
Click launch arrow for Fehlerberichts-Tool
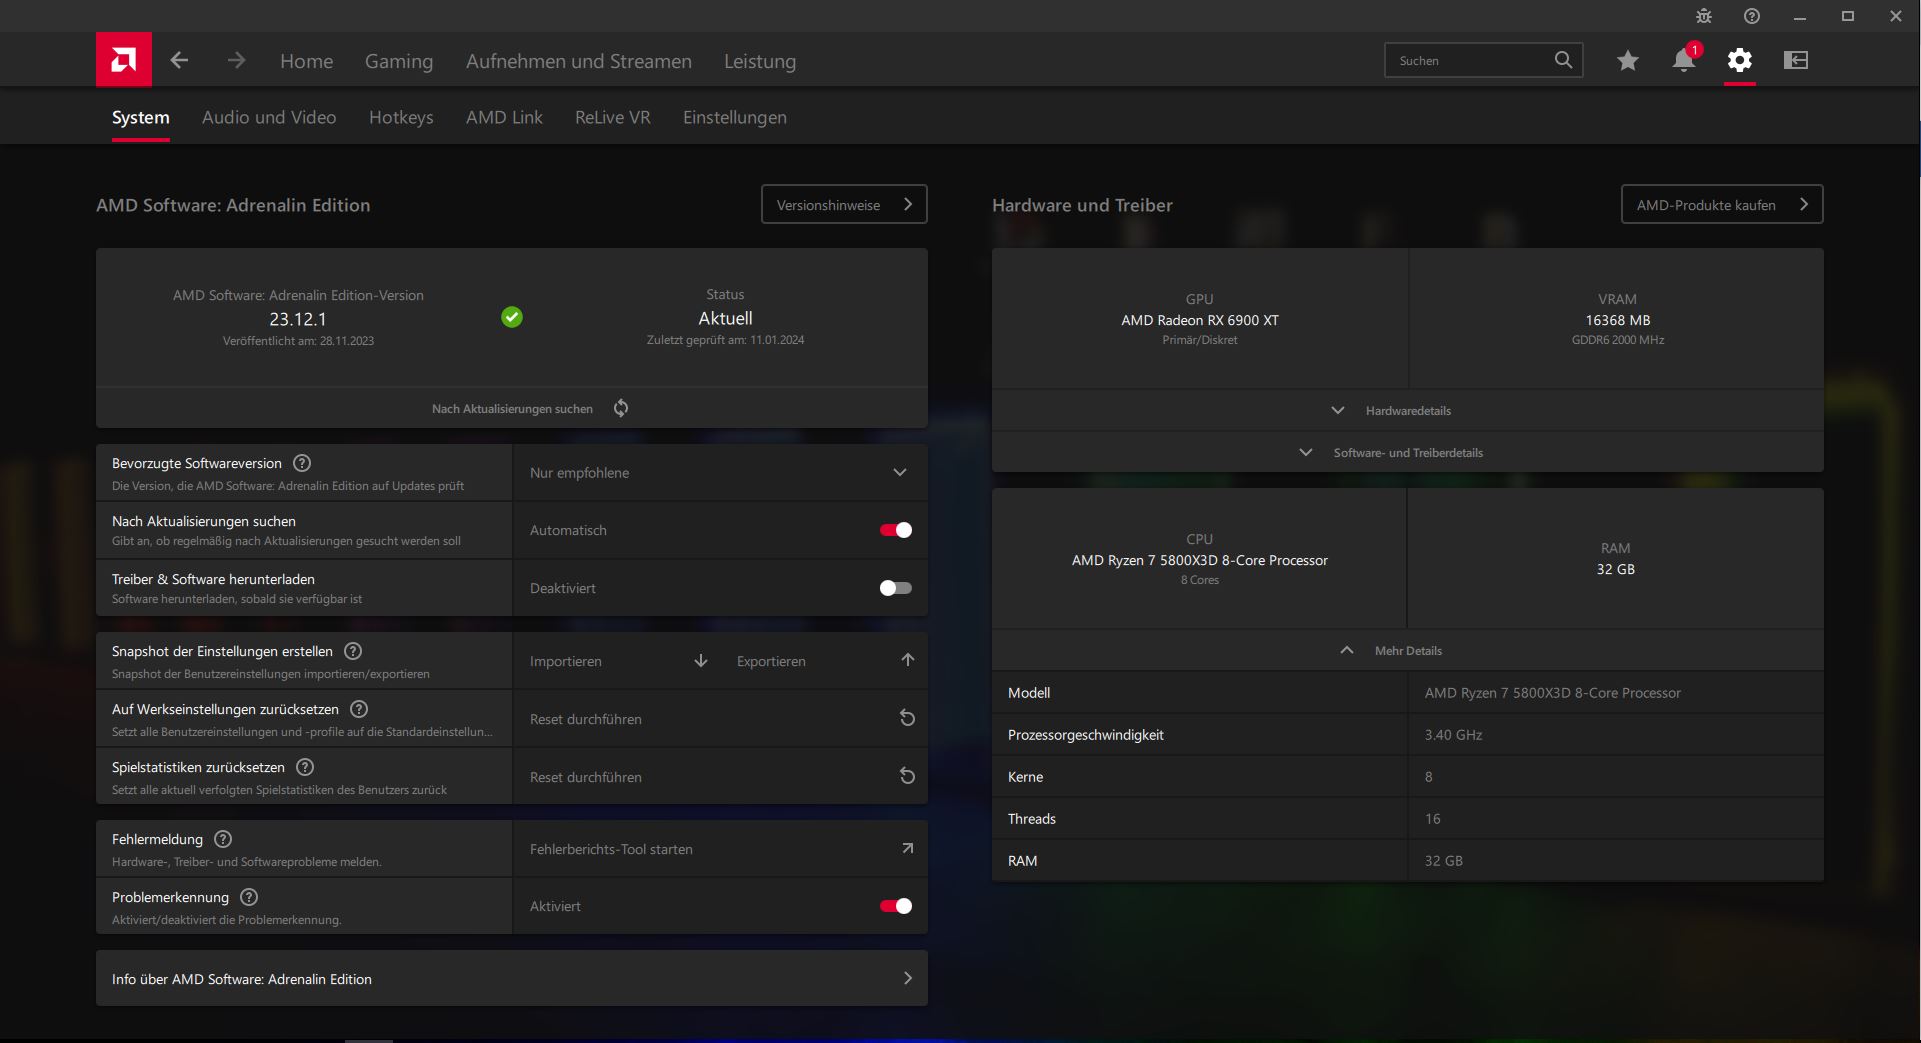click(908, 848)
